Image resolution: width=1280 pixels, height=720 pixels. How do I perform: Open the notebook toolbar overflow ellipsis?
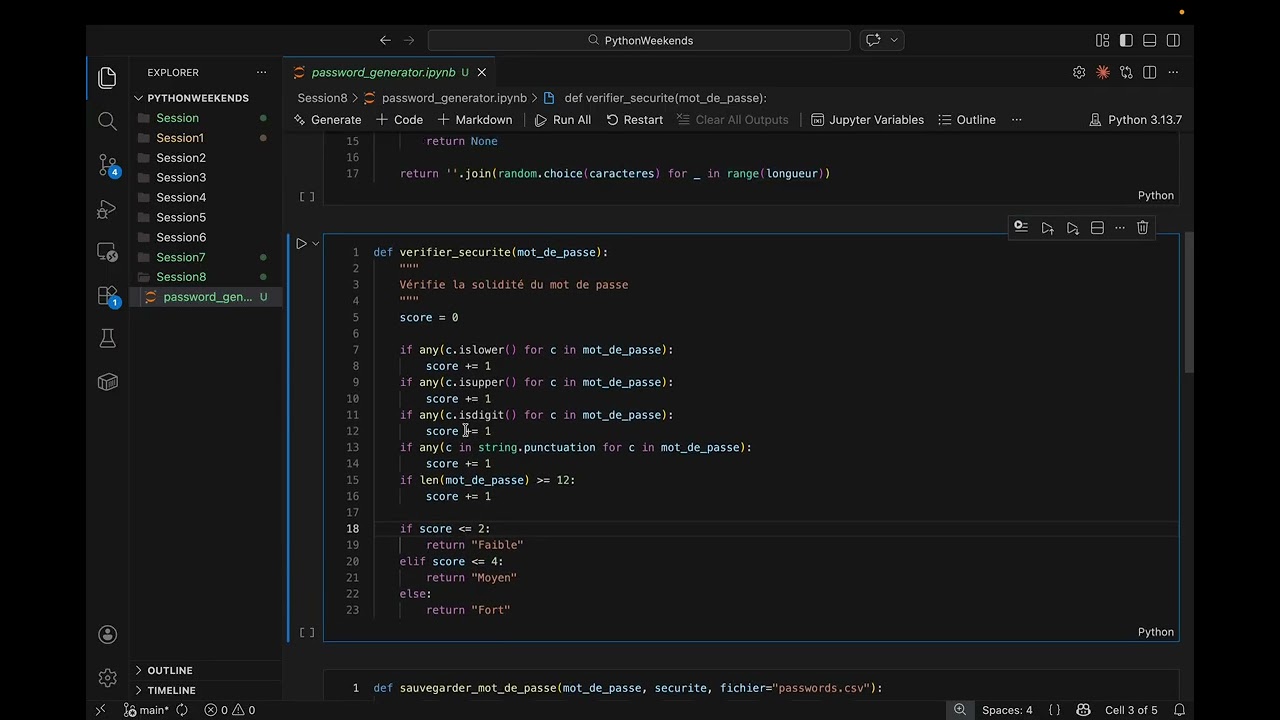[x=1017, y=119]
